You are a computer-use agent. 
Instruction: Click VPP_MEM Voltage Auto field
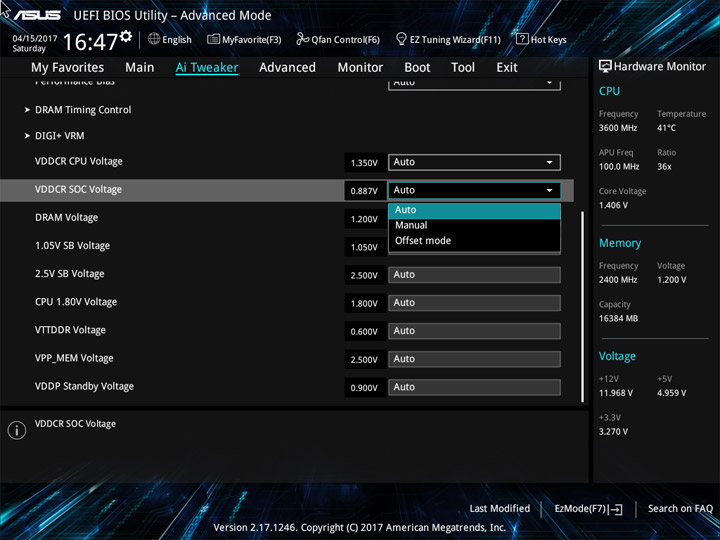pos(474,359)
